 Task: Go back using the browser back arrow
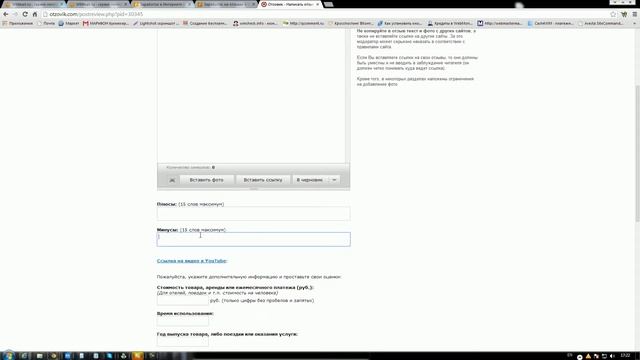pos(6,14)
